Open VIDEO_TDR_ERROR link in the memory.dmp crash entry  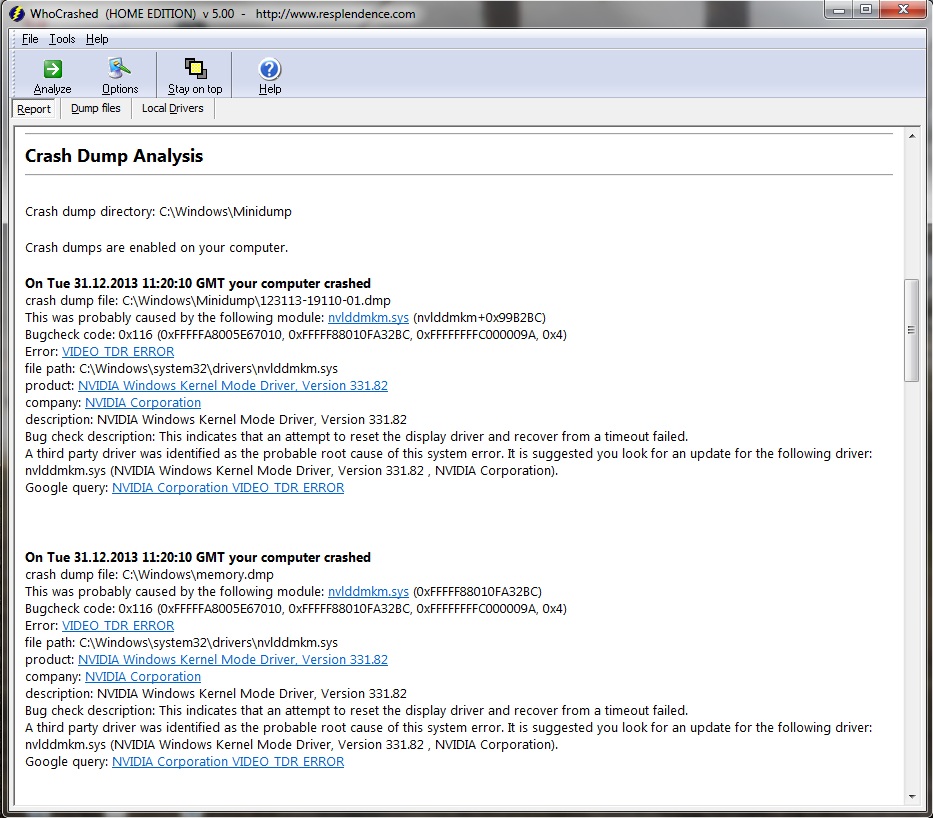click(118, 626)
